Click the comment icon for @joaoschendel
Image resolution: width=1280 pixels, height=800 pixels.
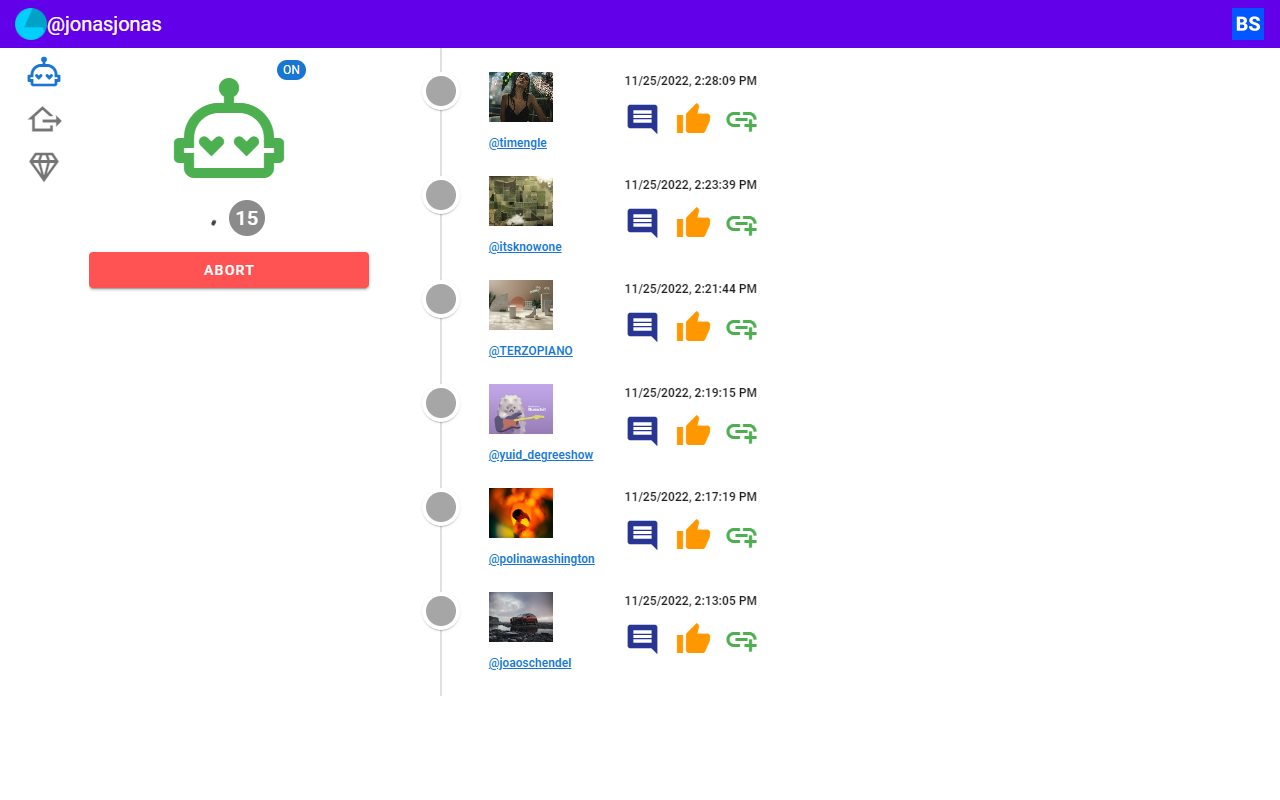click(641, 639)
